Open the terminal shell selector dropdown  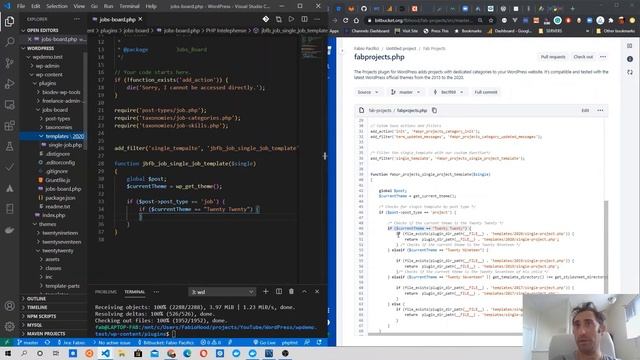pyautogui.click(x=222, y=292)
